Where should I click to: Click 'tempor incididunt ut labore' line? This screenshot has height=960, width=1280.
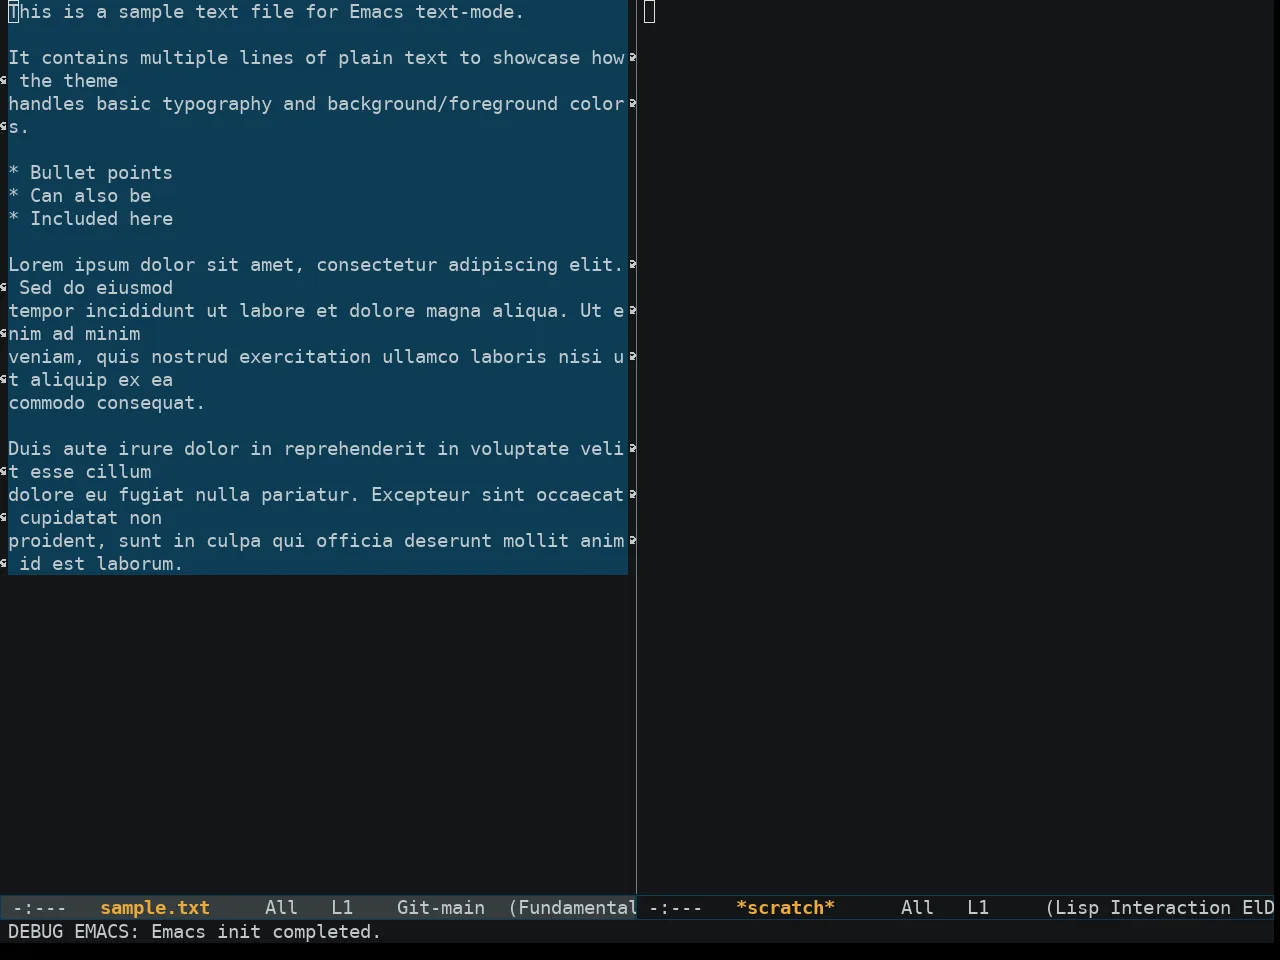pos(316,311)
